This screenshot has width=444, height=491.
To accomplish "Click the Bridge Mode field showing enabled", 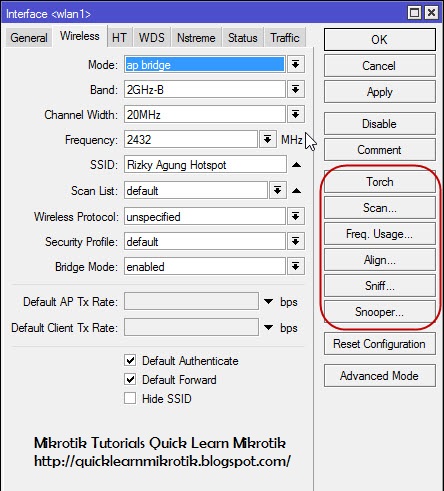I will click(x=205, y=266).
